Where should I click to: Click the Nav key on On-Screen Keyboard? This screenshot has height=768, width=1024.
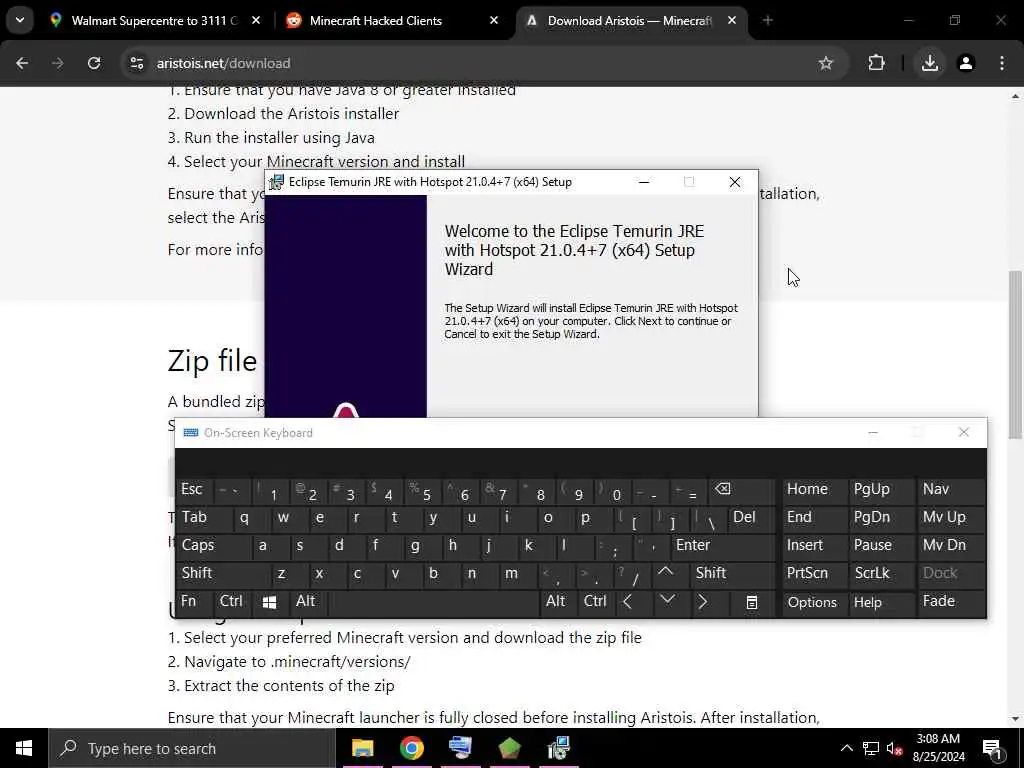951,489
